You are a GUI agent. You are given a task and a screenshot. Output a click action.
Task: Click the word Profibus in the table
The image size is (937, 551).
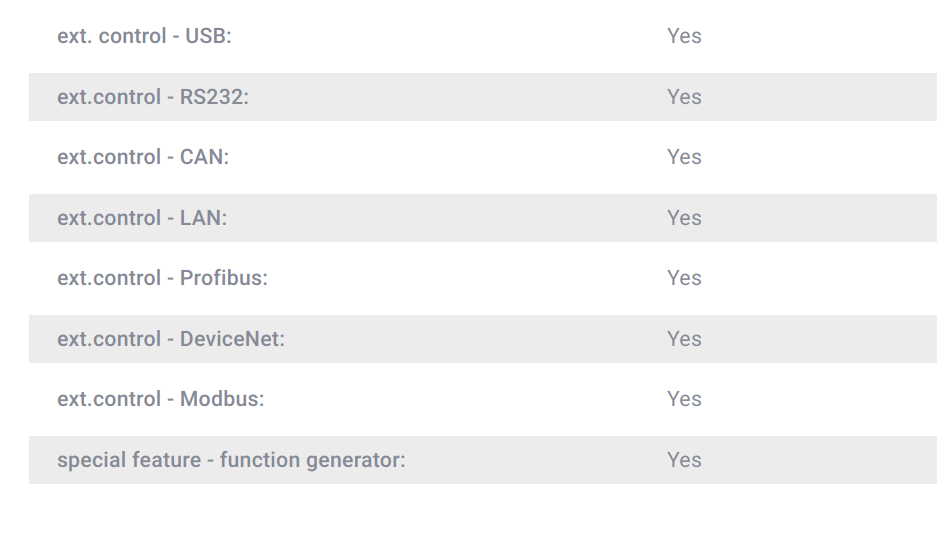click(x=222, y=278)
